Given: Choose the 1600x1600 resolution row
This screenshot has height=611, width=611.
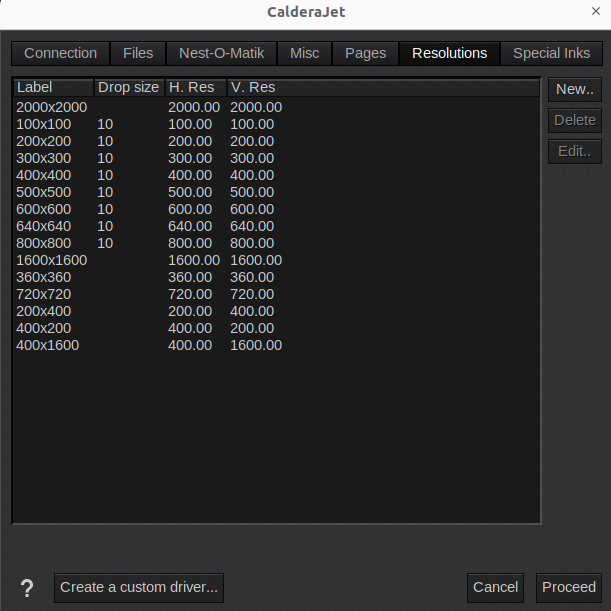Looking at the screenshot, I should point(52,260).
